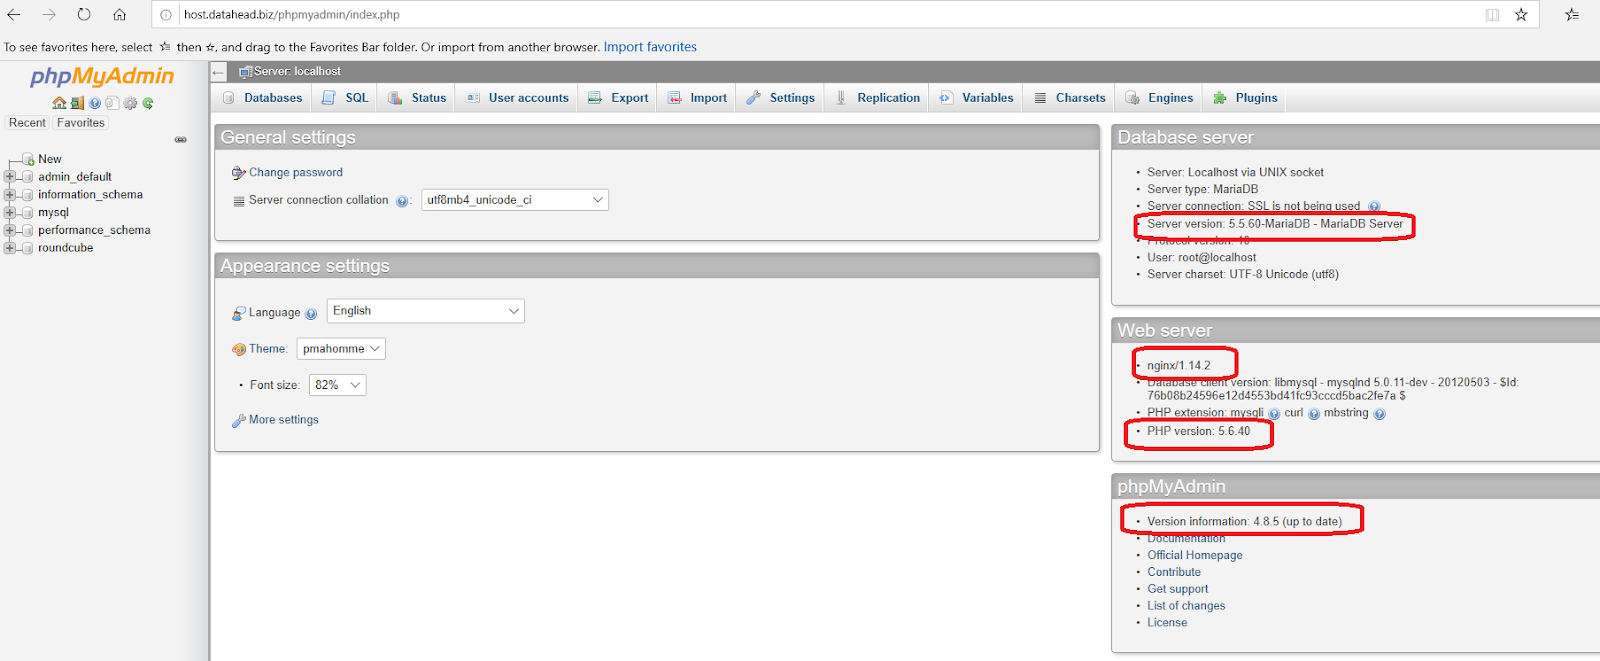This screenshot has width=1600, height=661.
Task: Switch to the Variables tab
Action: 977,98
